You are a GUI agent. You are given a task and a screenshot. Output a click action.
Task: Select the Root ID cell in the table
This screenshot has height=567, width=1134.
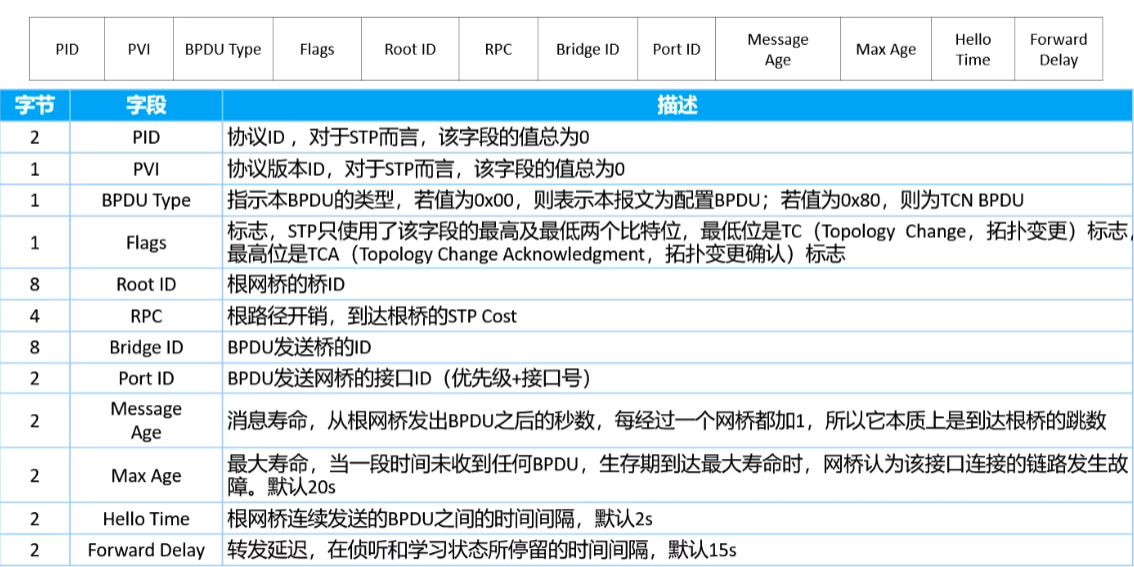click(x=146, y=284)
